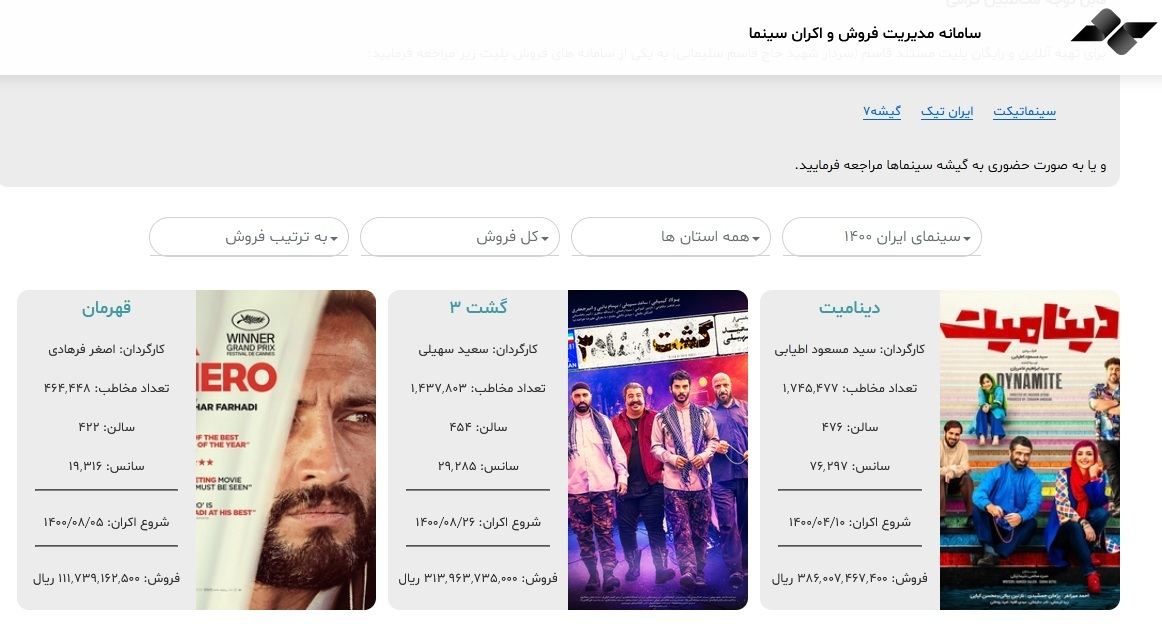The image size is (1162, 624).
Task: Expand the سینمای ایران ۱۴۰۰ dropdown
Action: [882, 236]
